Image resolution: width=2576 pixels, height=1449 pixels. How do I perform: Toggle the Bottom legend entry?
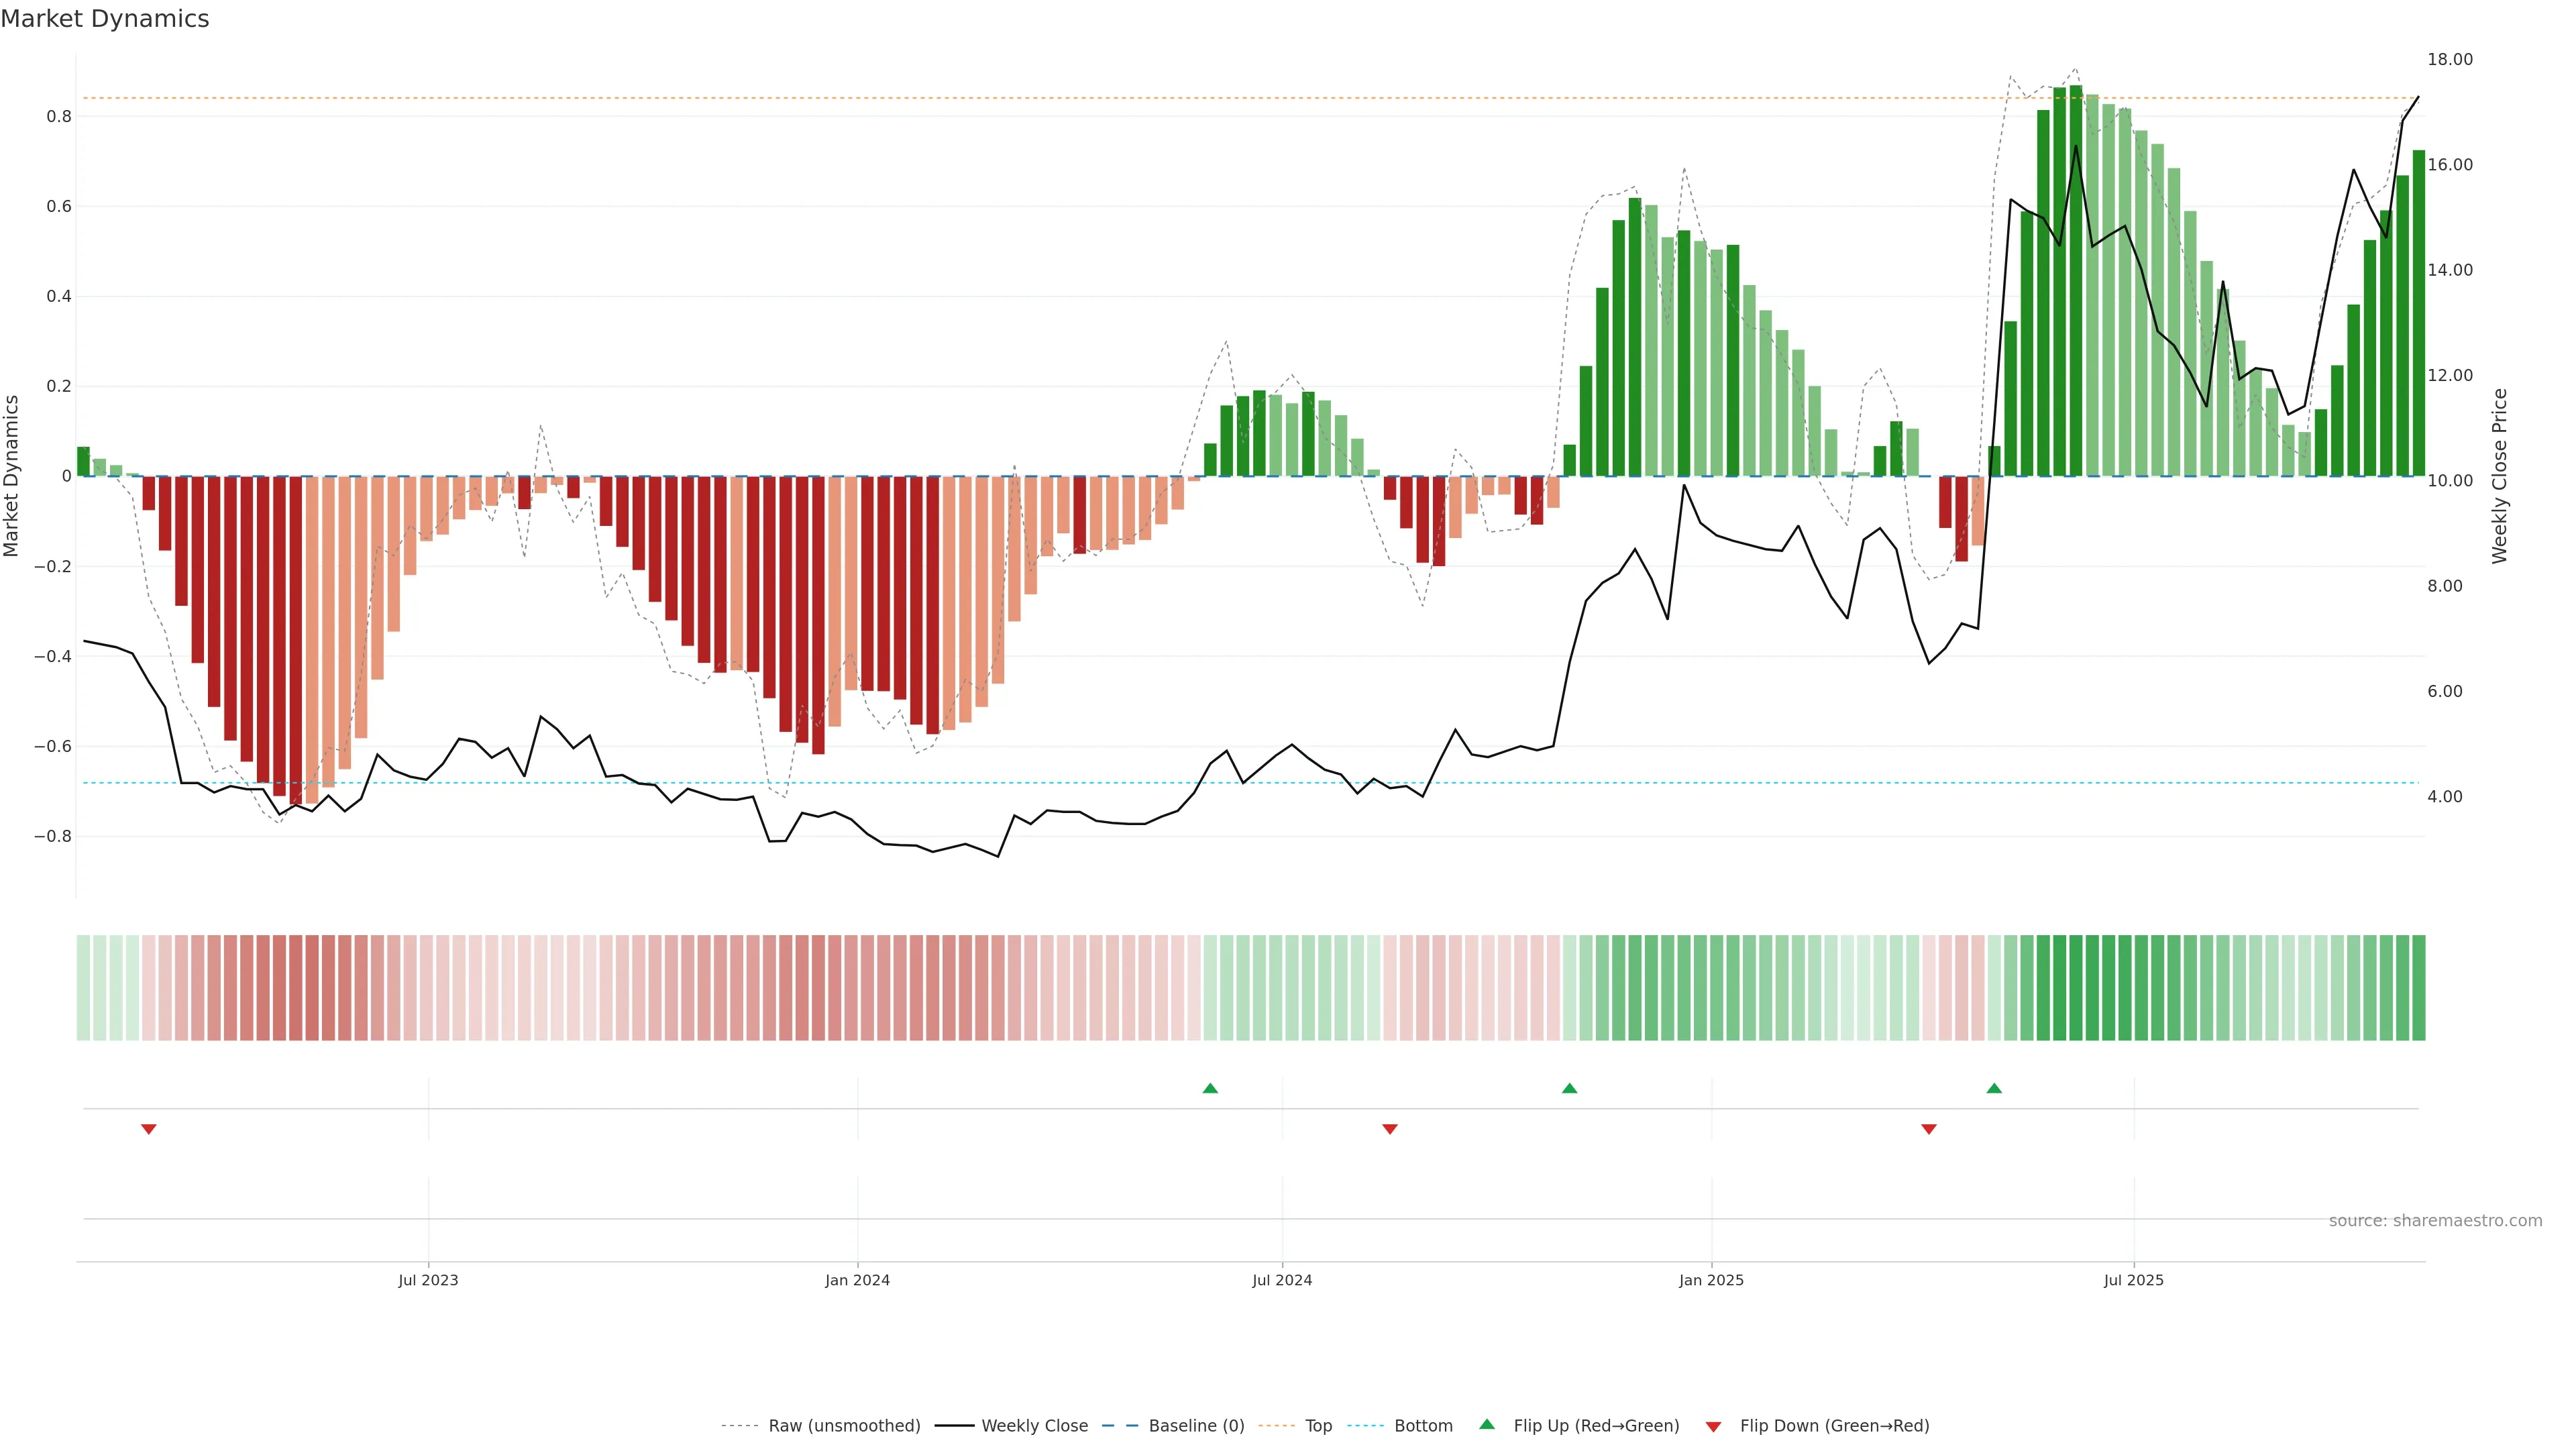point(1423,1426)
